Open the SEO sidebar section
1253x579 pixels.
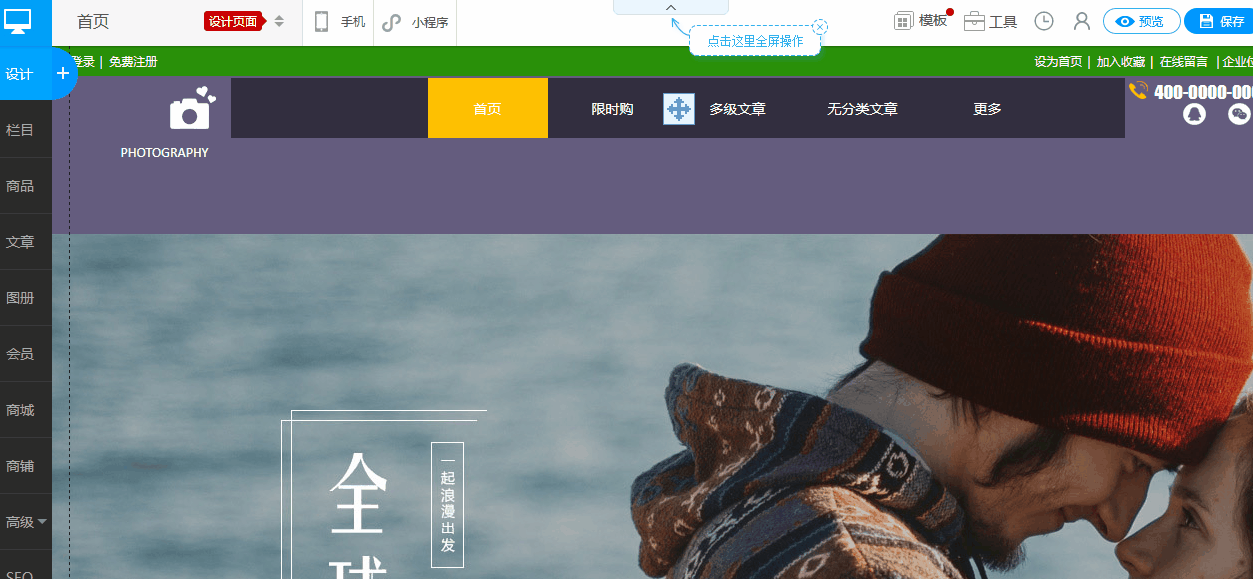tap(20, 573)
